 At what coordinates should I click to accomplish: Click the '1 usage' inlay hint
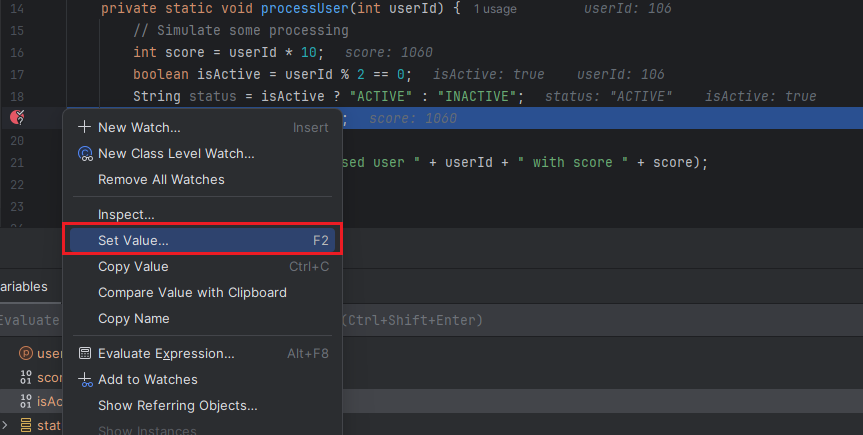point(495,9)
